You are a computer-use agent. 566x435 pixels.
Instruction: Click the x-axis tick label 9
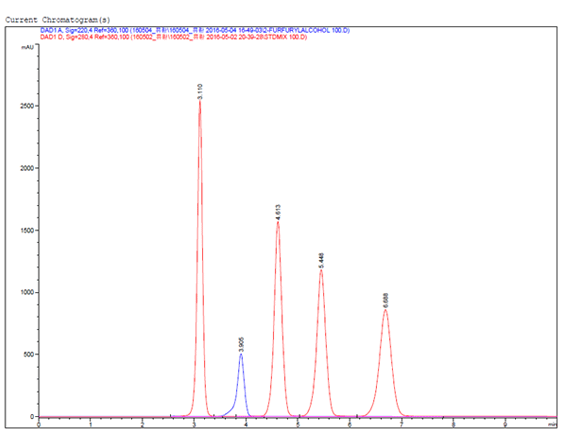[505, 425]
